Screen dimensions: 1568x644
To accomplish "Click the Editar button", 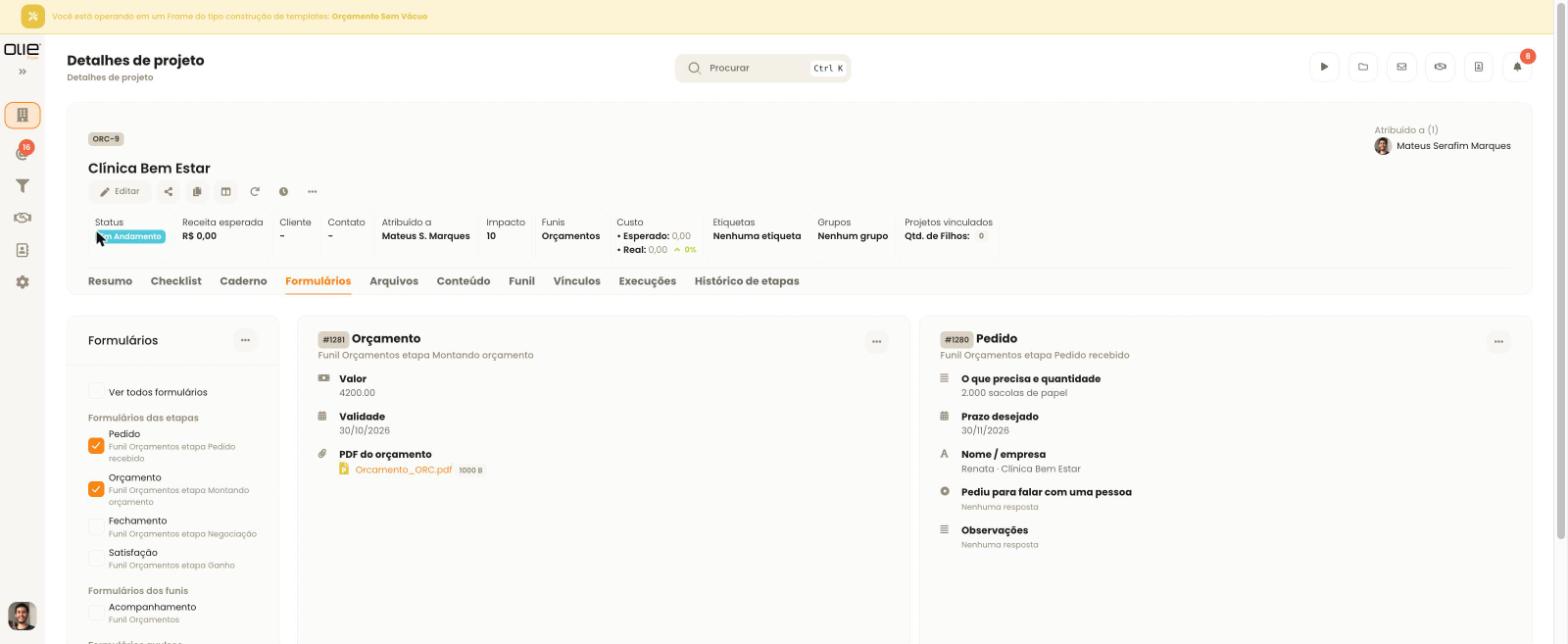I will 120,192.
